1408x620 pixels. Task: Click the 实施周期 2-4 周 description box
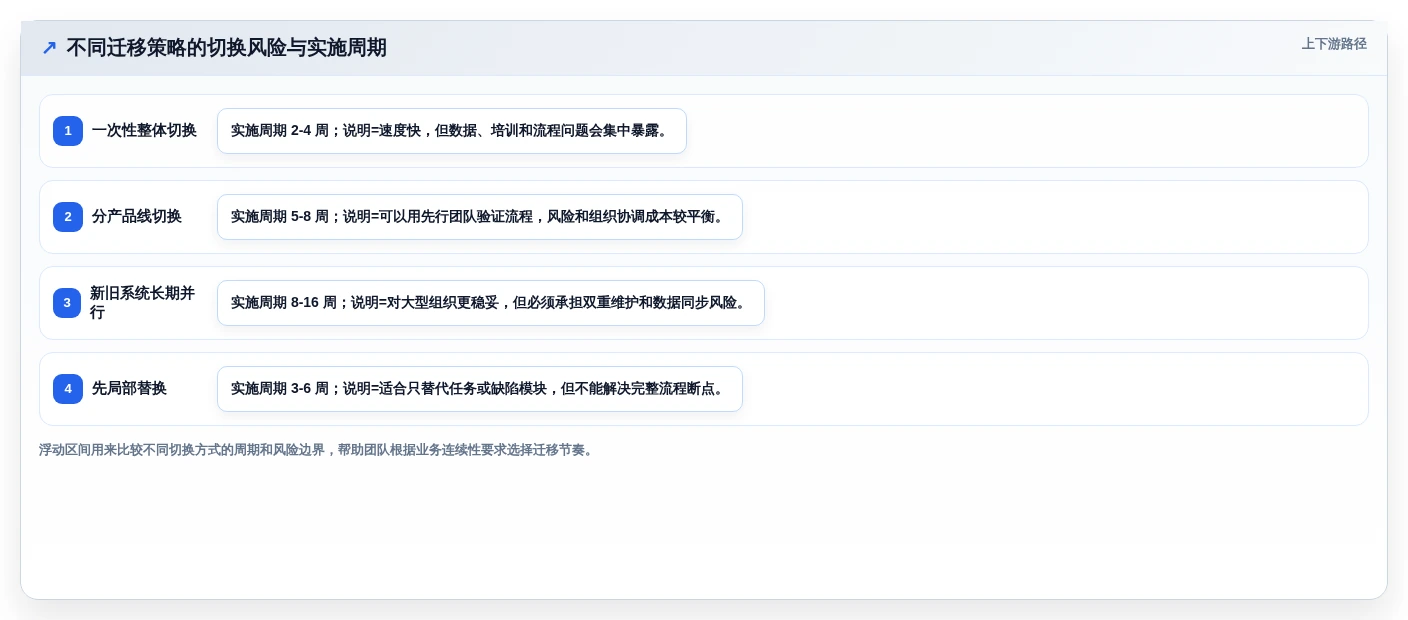click(452, 131)
